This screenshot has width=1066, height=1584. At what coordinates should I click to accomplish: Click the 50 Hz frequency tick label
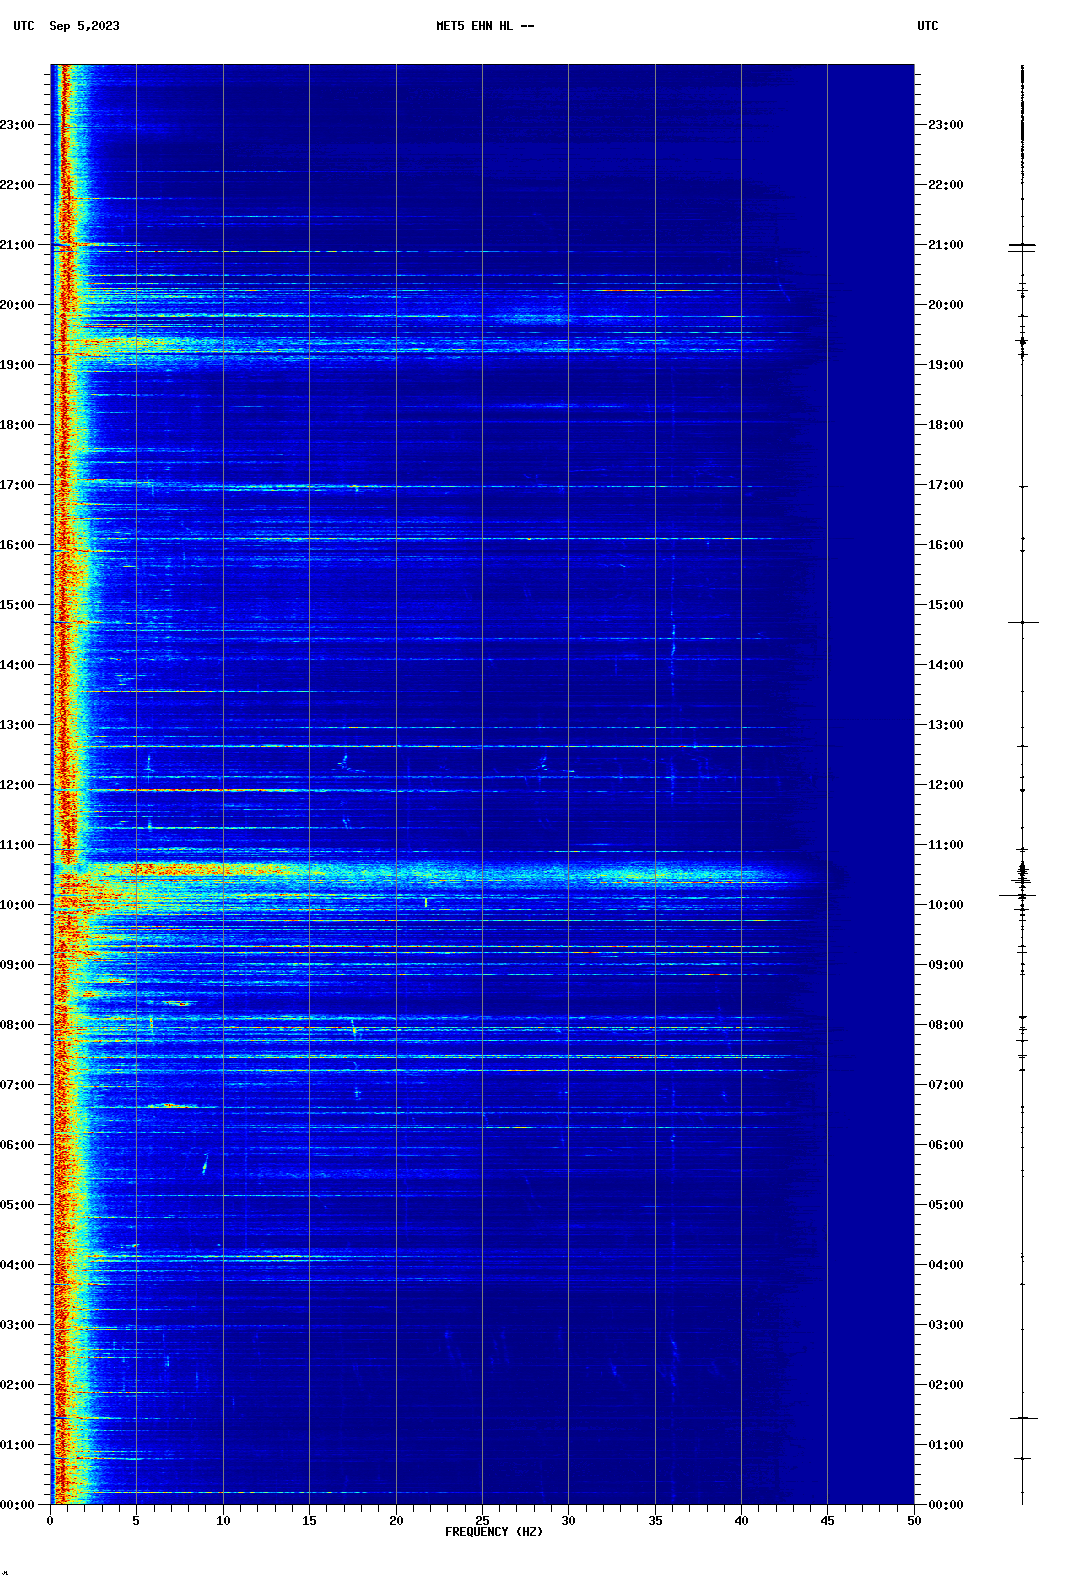(914, 1521)
